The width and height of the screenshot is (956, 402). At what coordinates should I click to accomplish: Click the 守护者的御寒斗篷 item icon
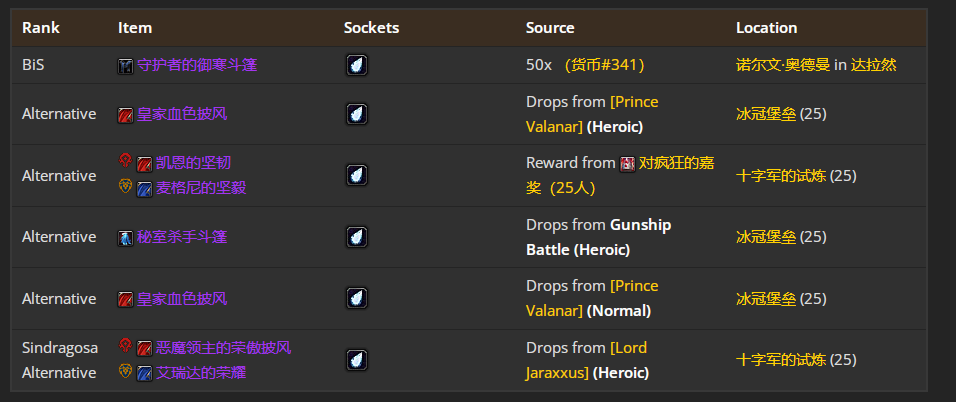pyautogui.click(x=125, y=65)
